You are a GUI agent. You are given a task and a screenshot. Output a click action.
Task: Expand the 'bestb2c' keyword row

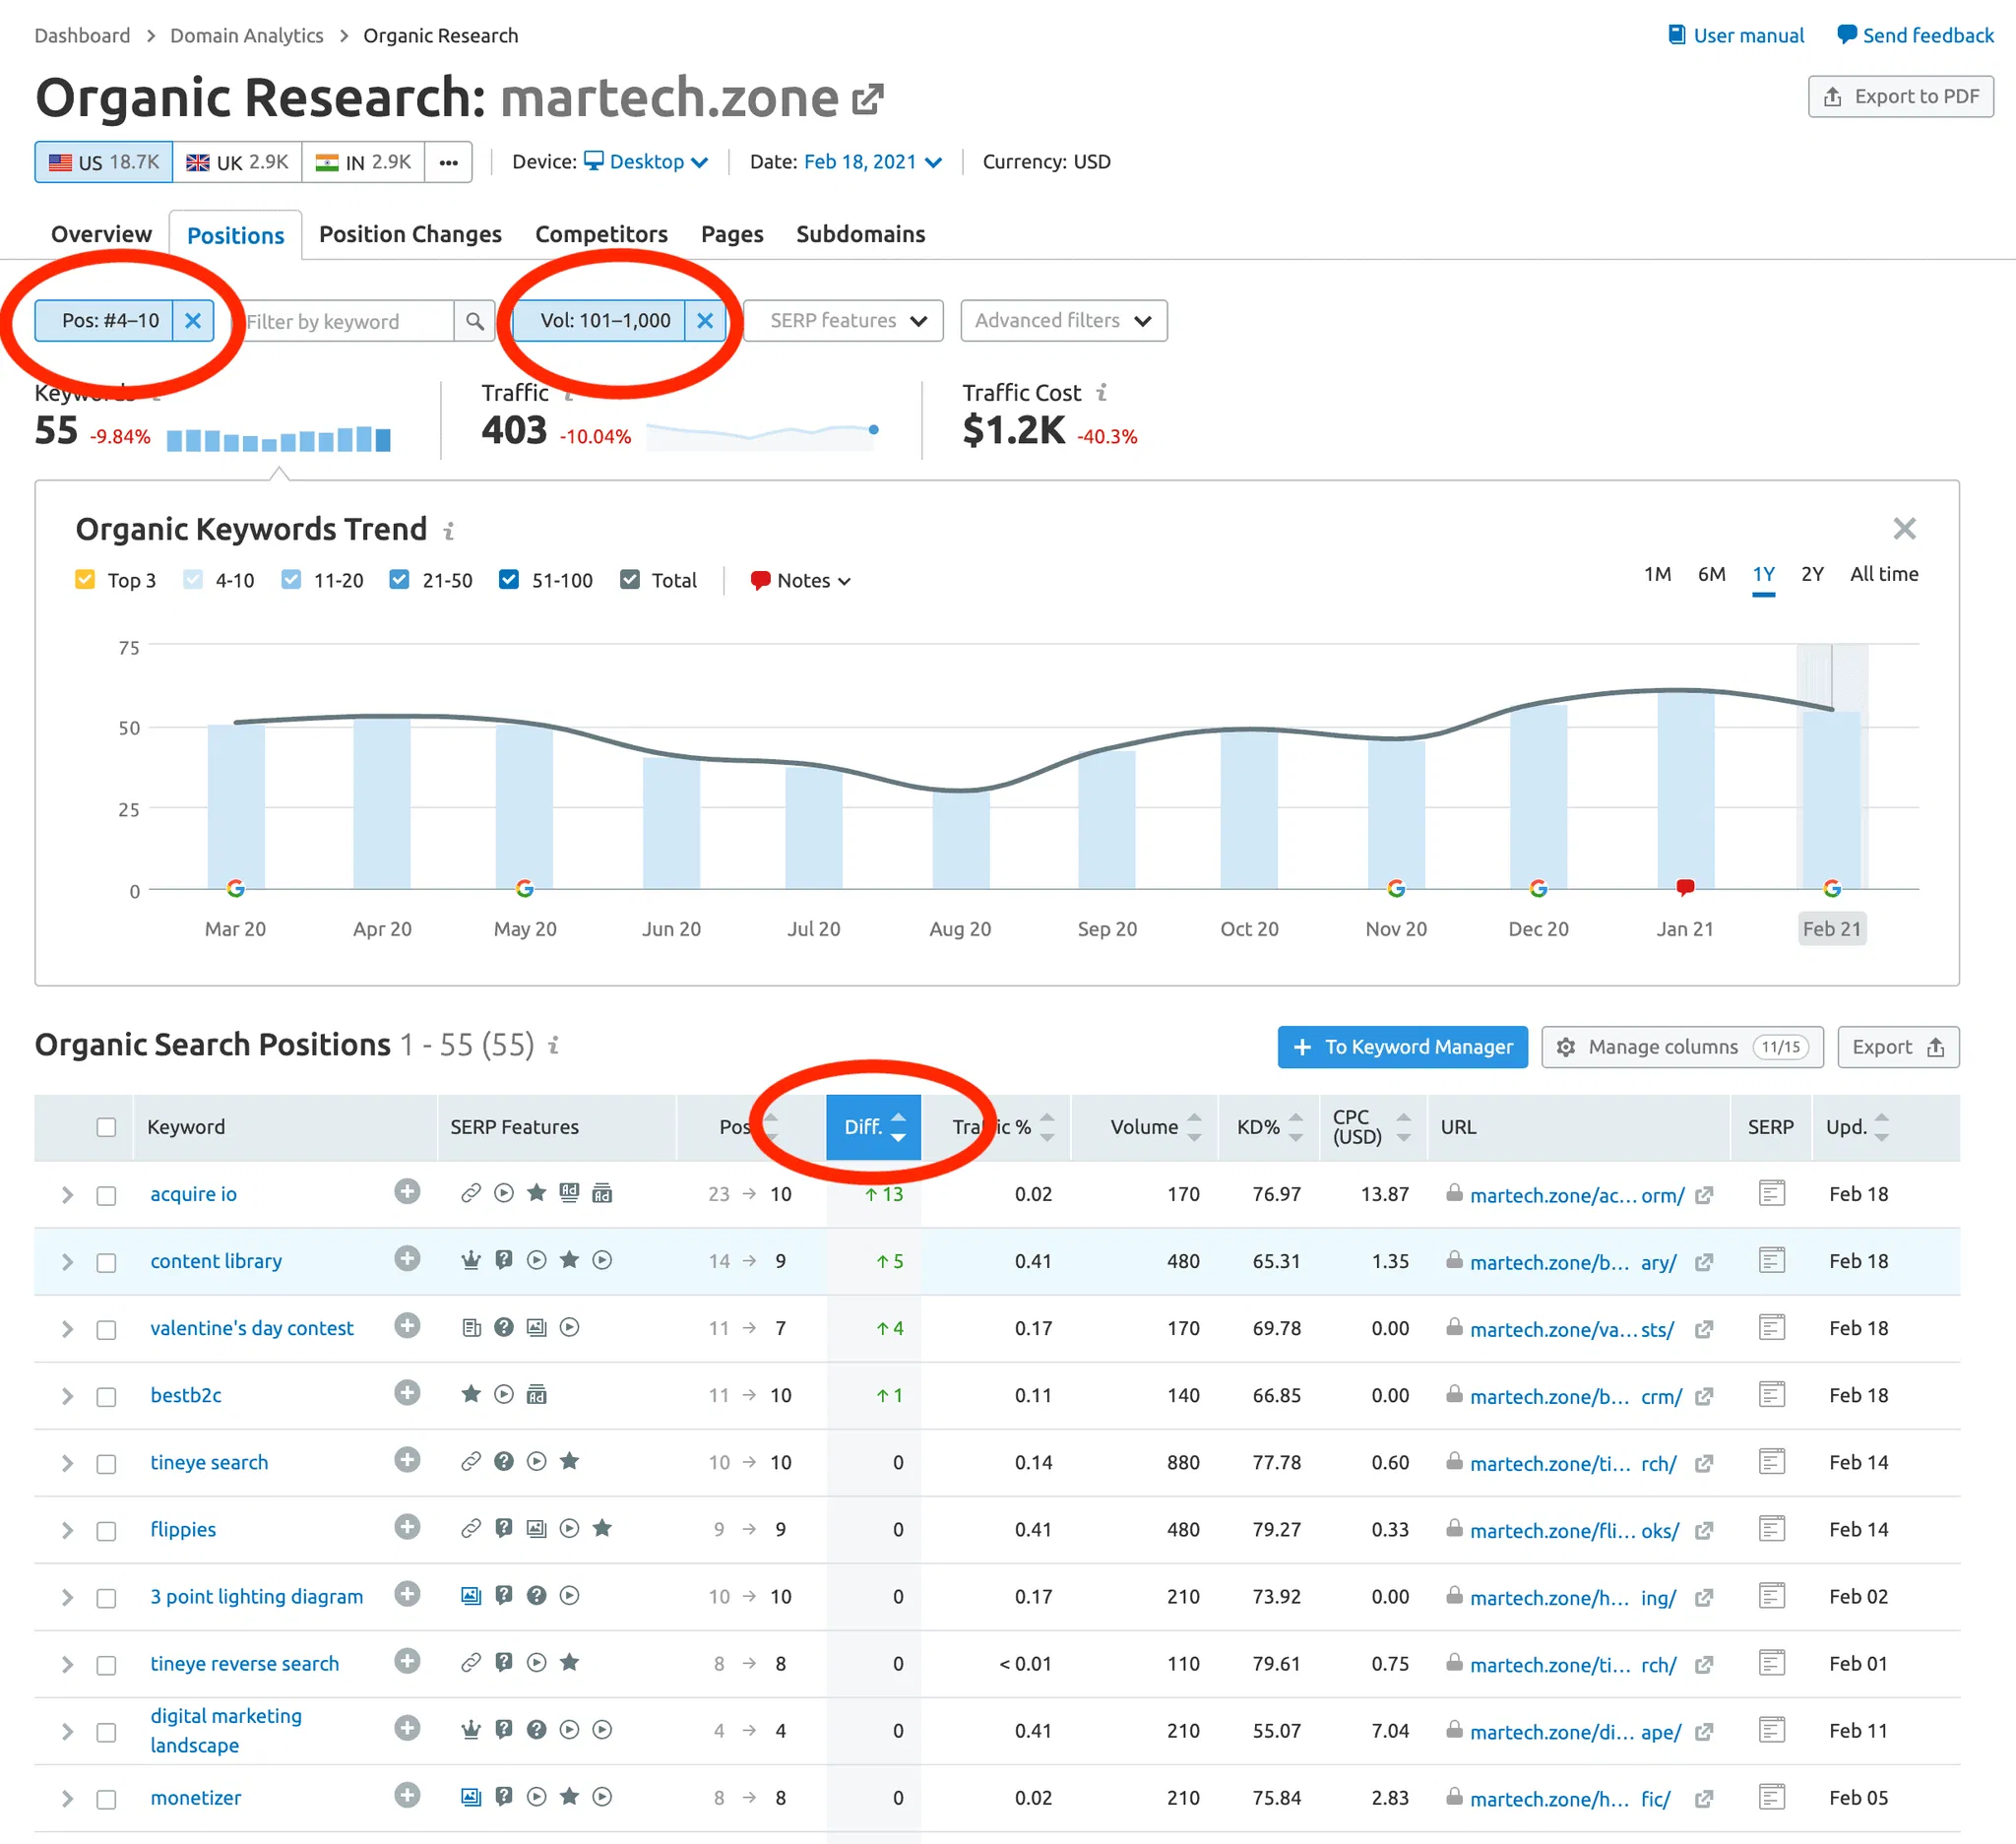click(67, 1396)
